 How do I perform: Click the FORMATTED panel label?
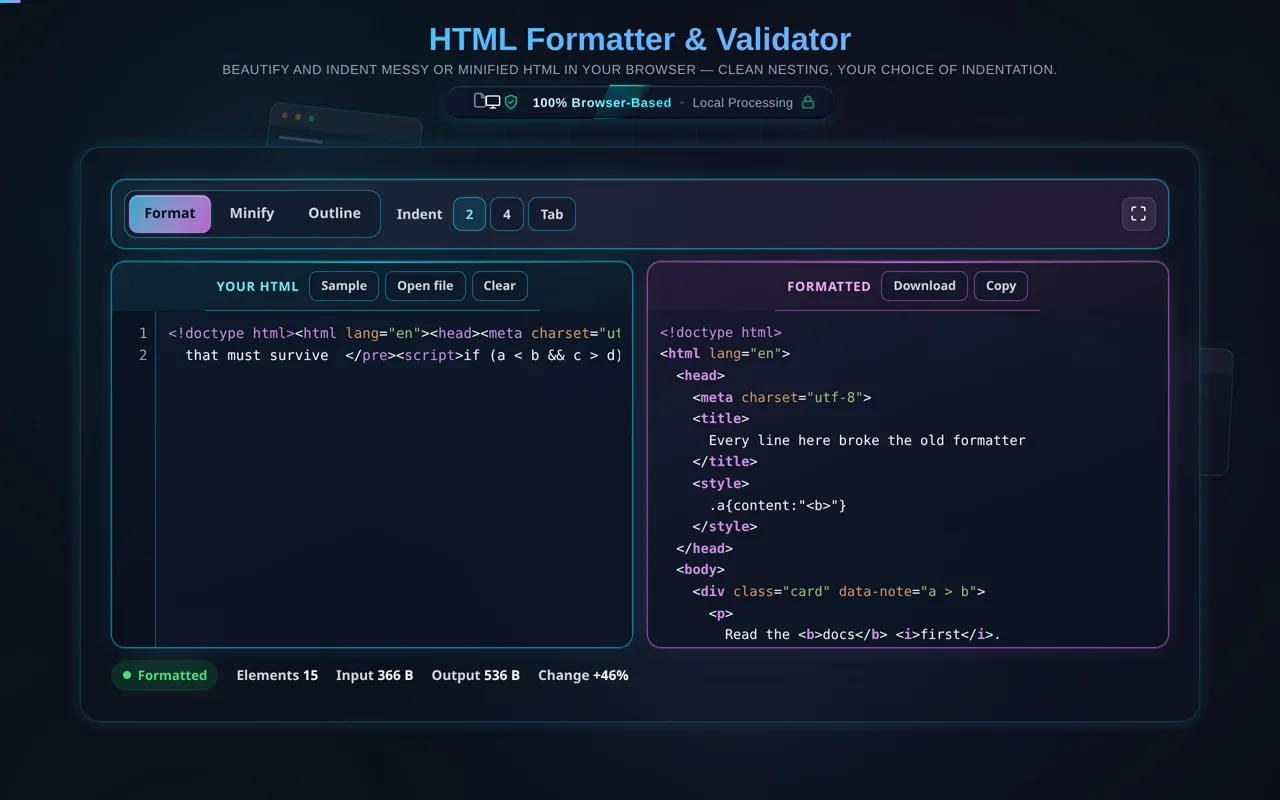coord(829,287)
